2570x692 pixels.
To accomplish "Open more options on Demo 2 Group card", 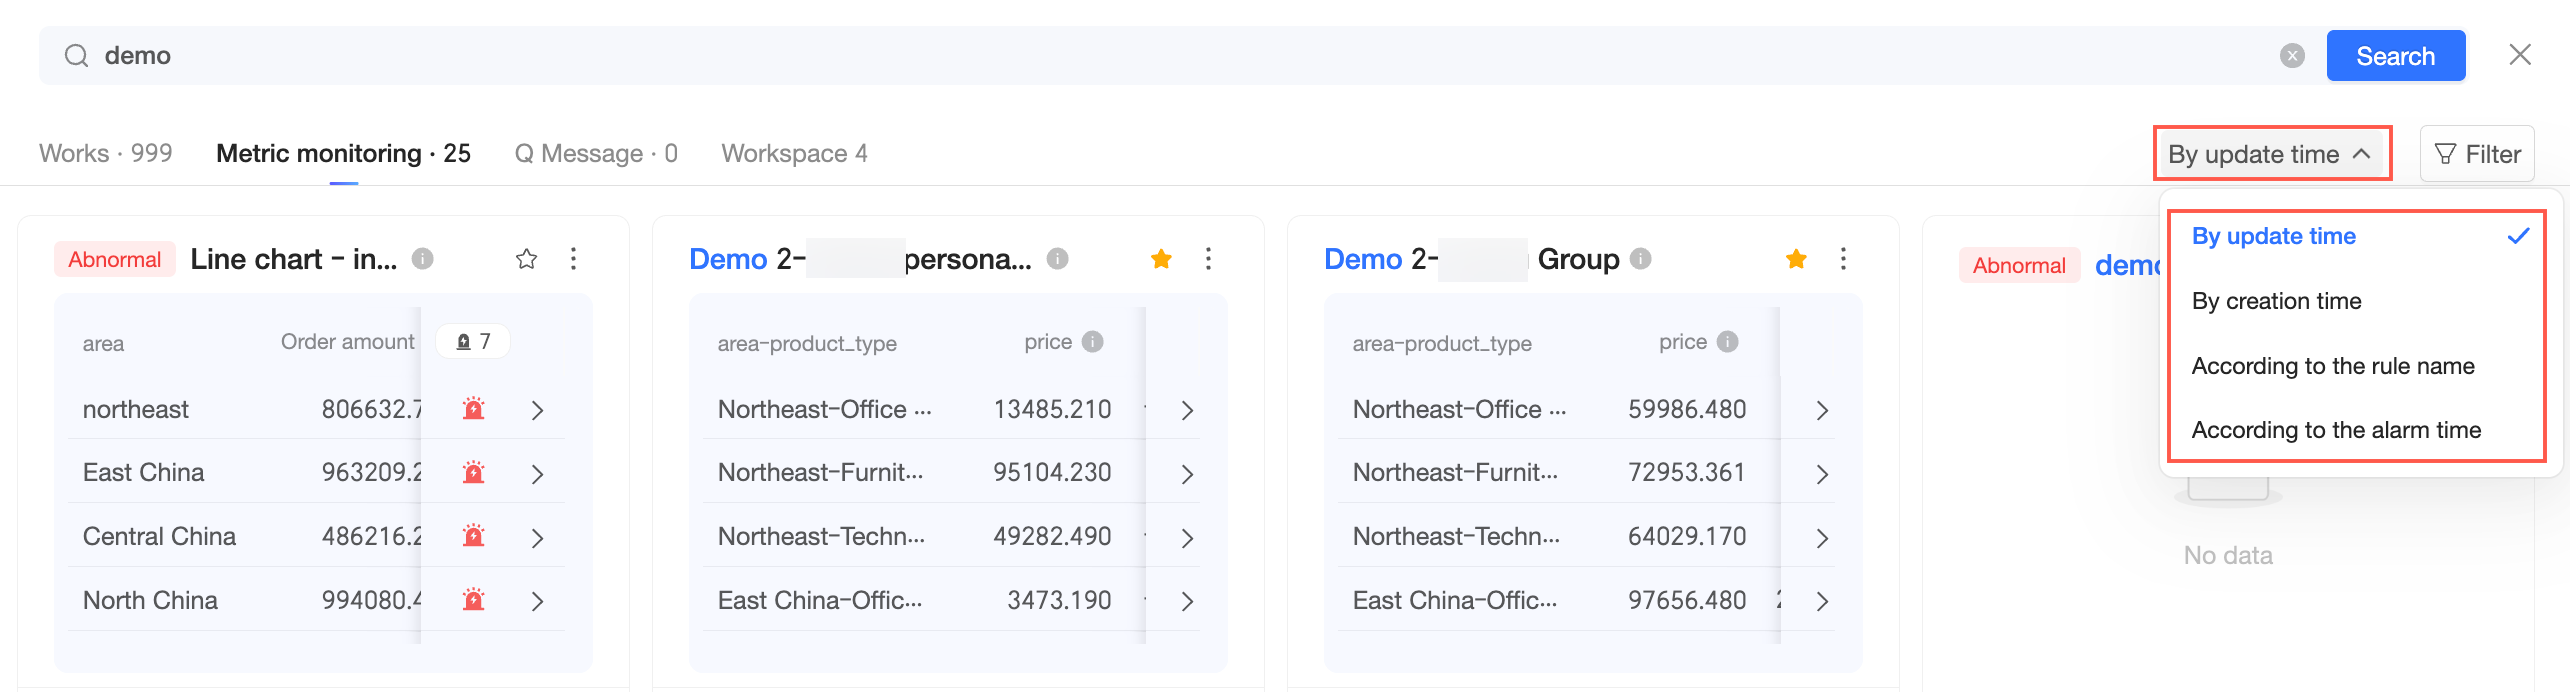I will coord(1843,259).
